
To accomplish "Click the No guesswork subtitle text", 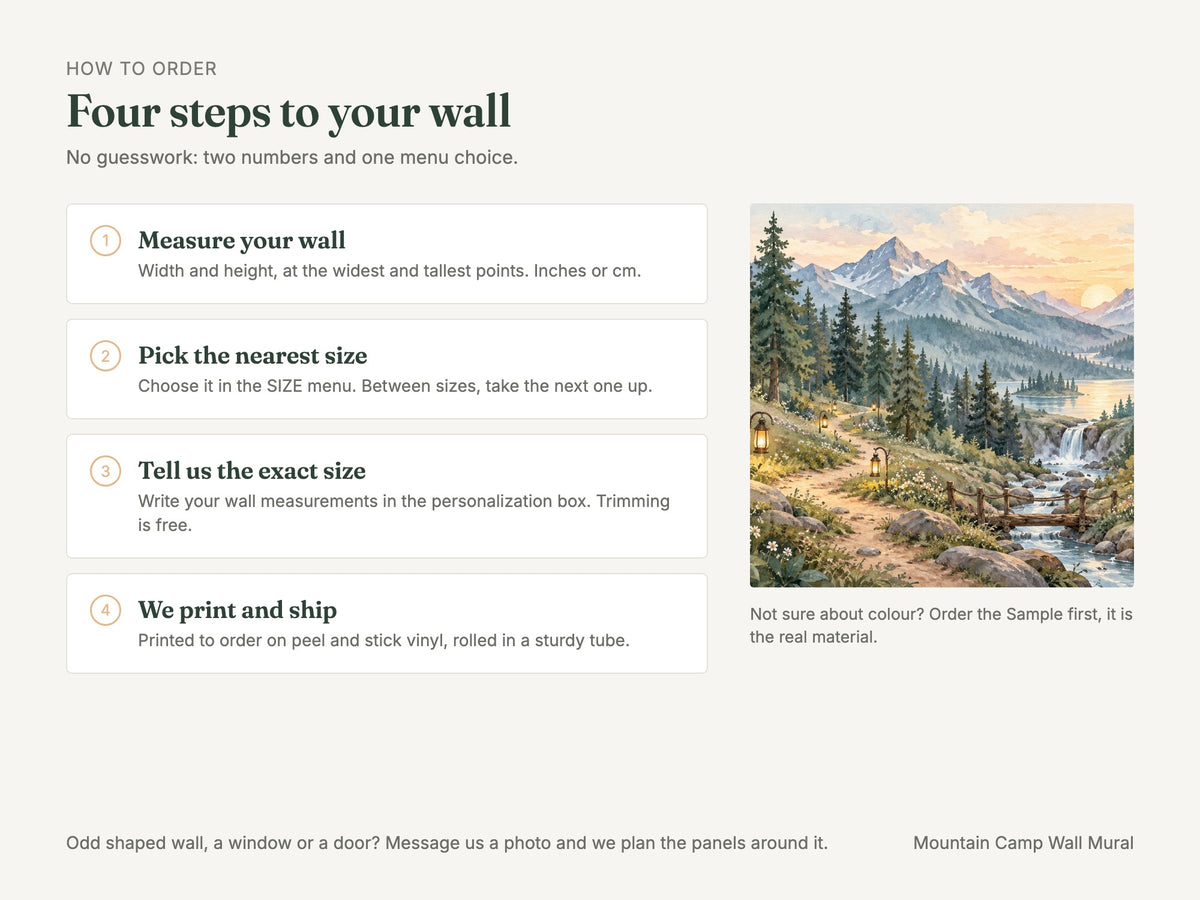I will point(292,157).
